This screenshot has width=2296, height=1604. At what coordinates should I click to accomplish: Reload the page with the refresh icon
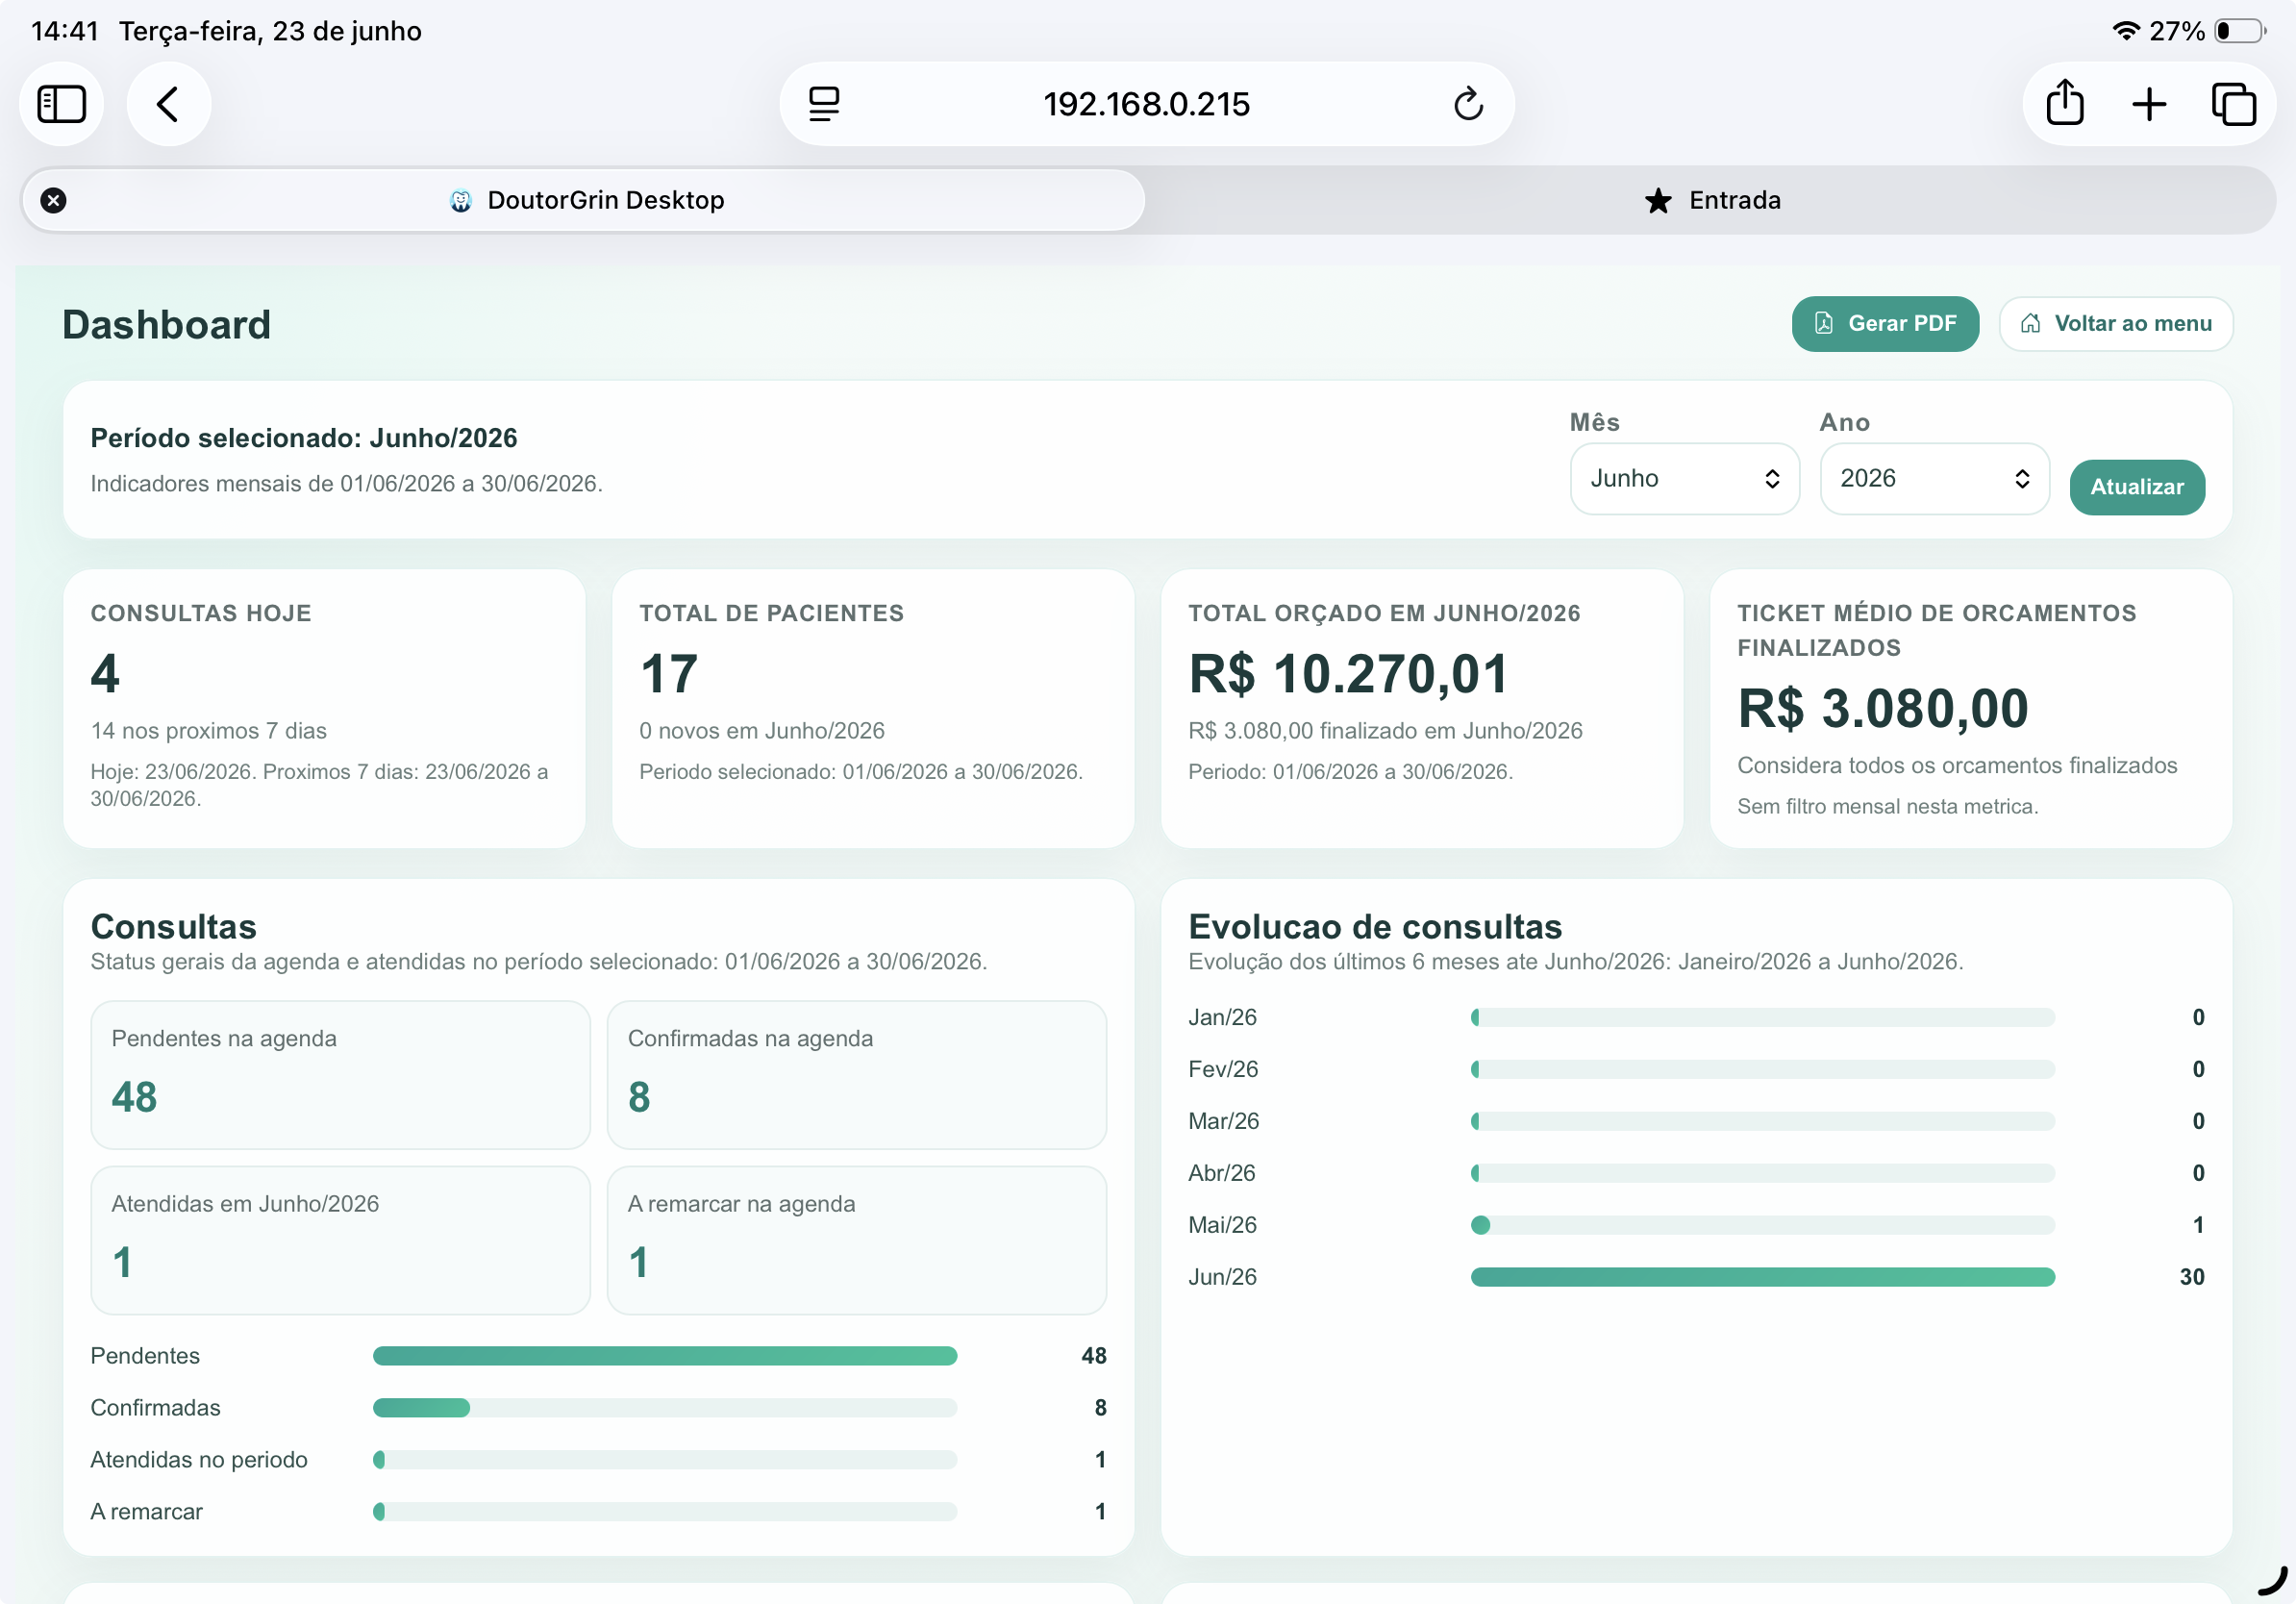tap(1468, 104)
